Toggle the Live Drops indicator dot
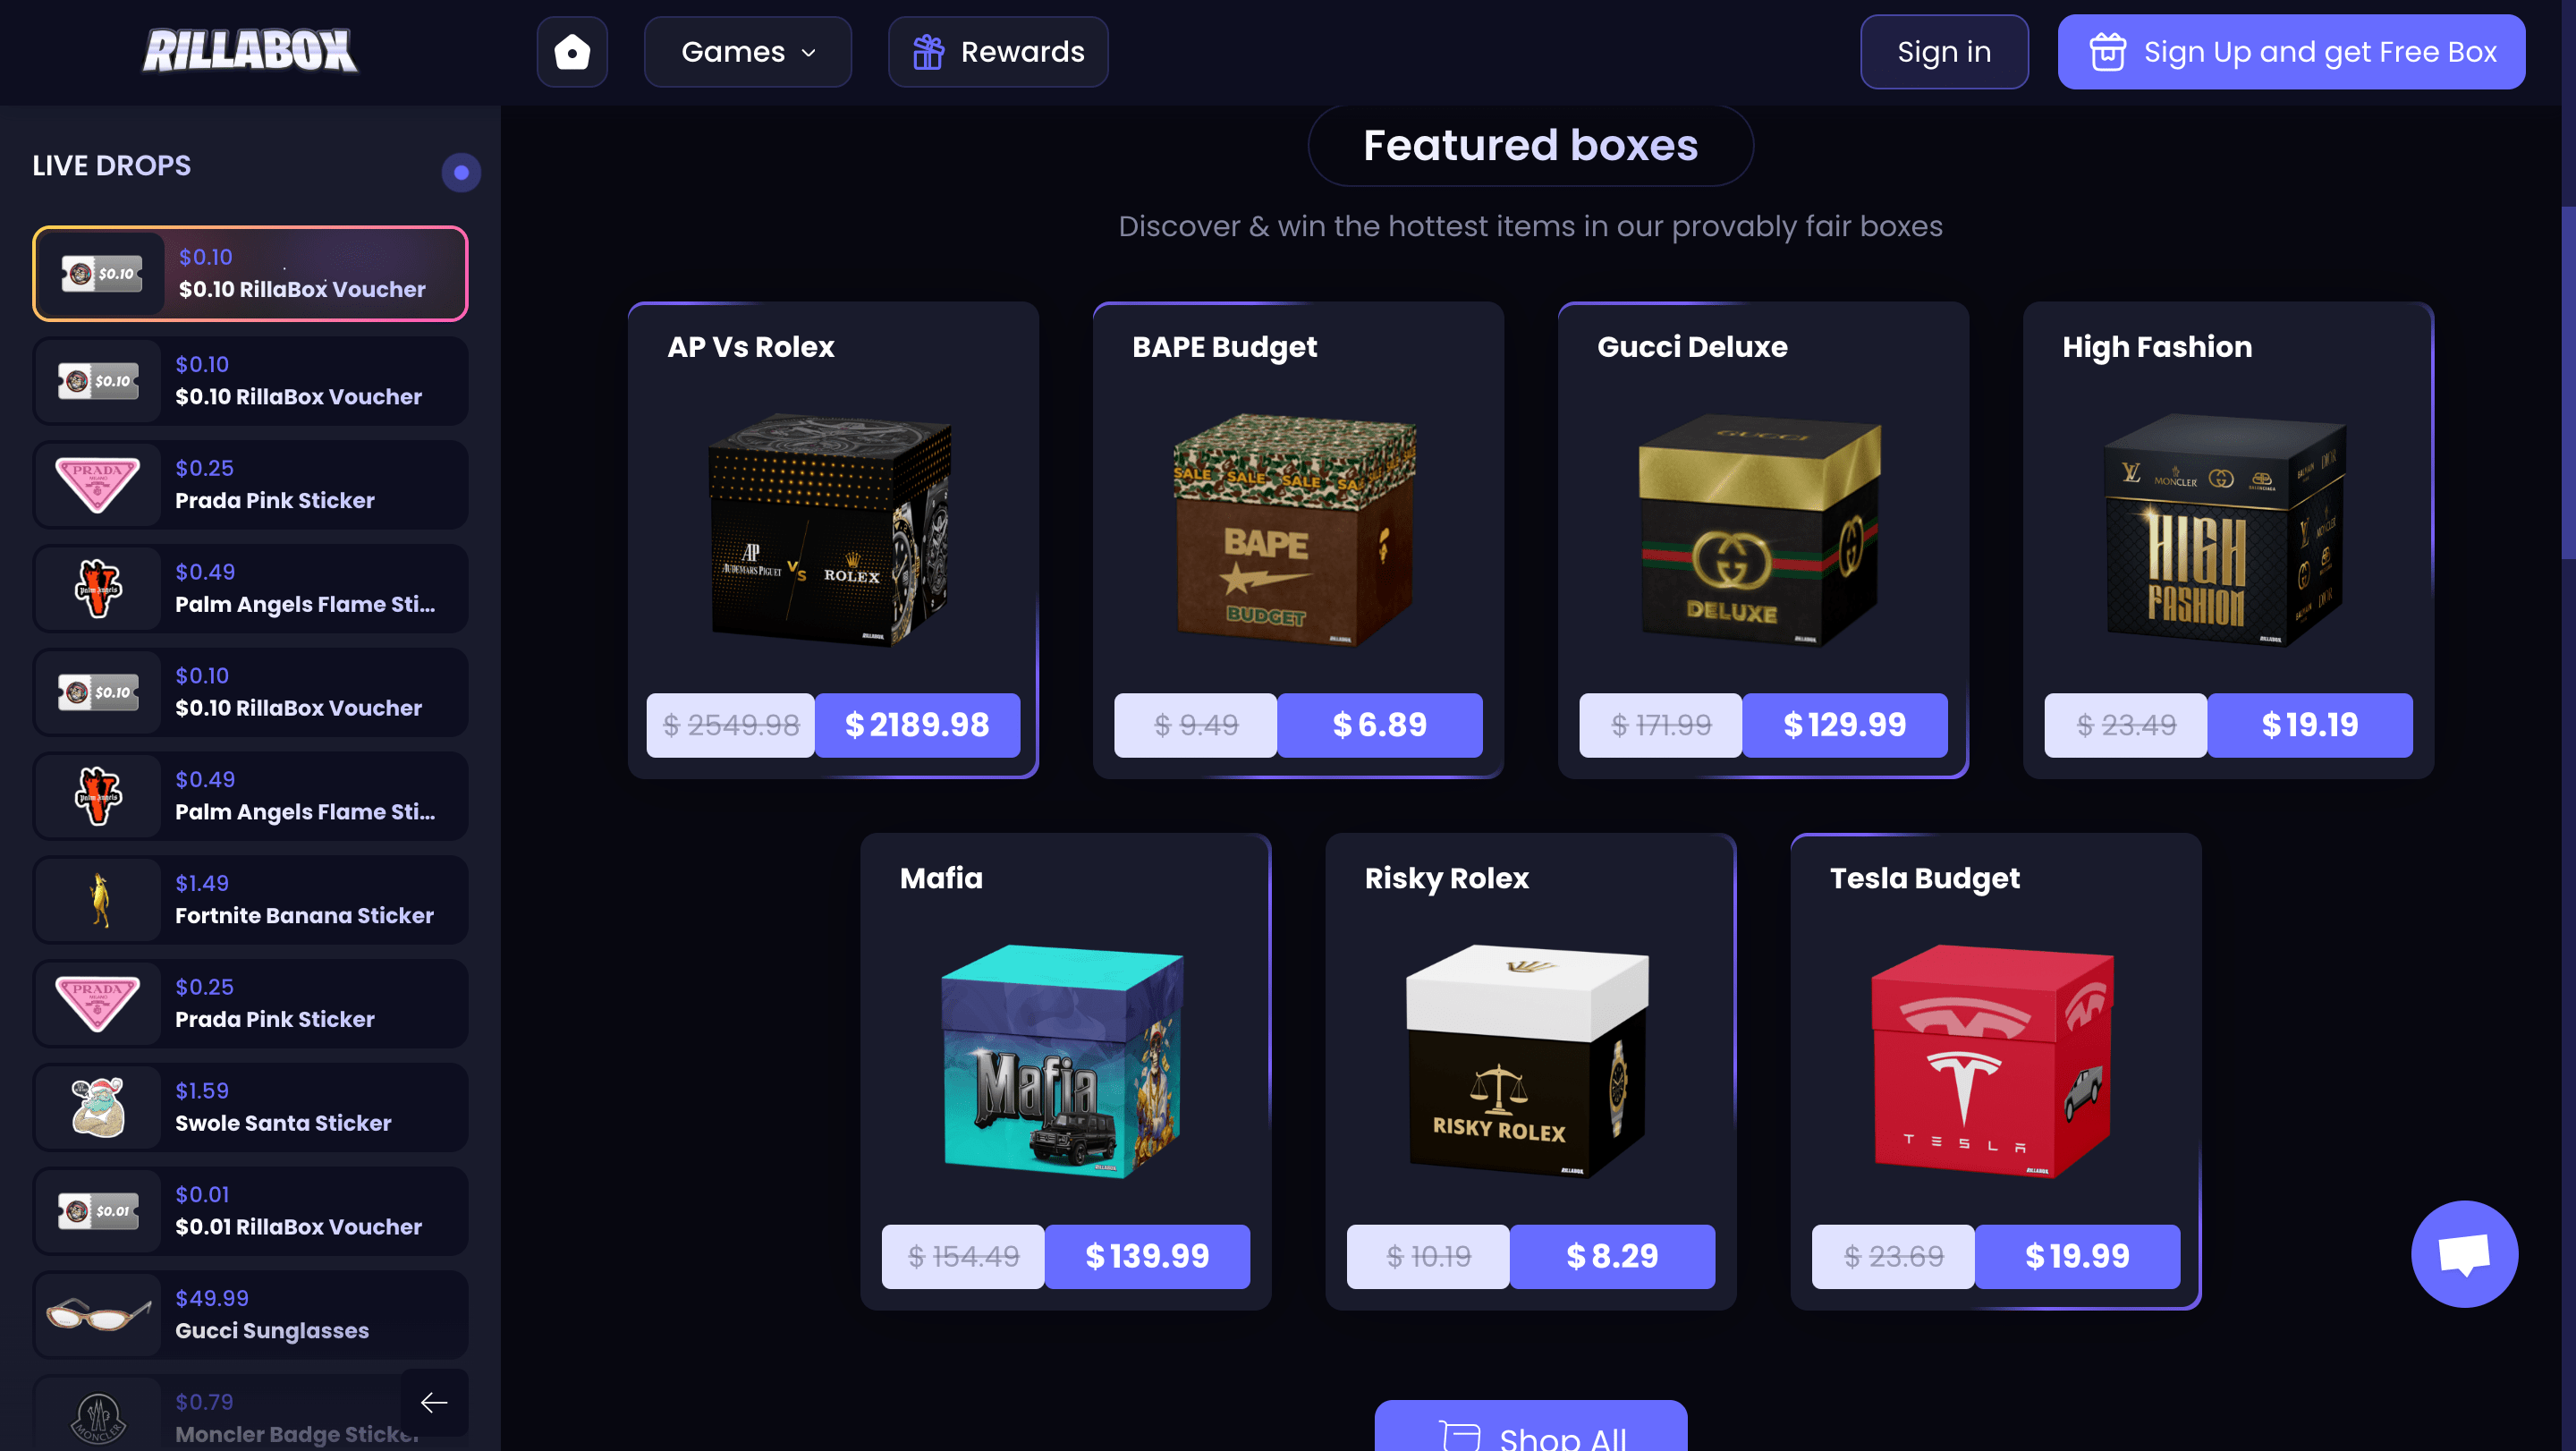This screenshot has width=2576, height=1451. coord(461,172)
